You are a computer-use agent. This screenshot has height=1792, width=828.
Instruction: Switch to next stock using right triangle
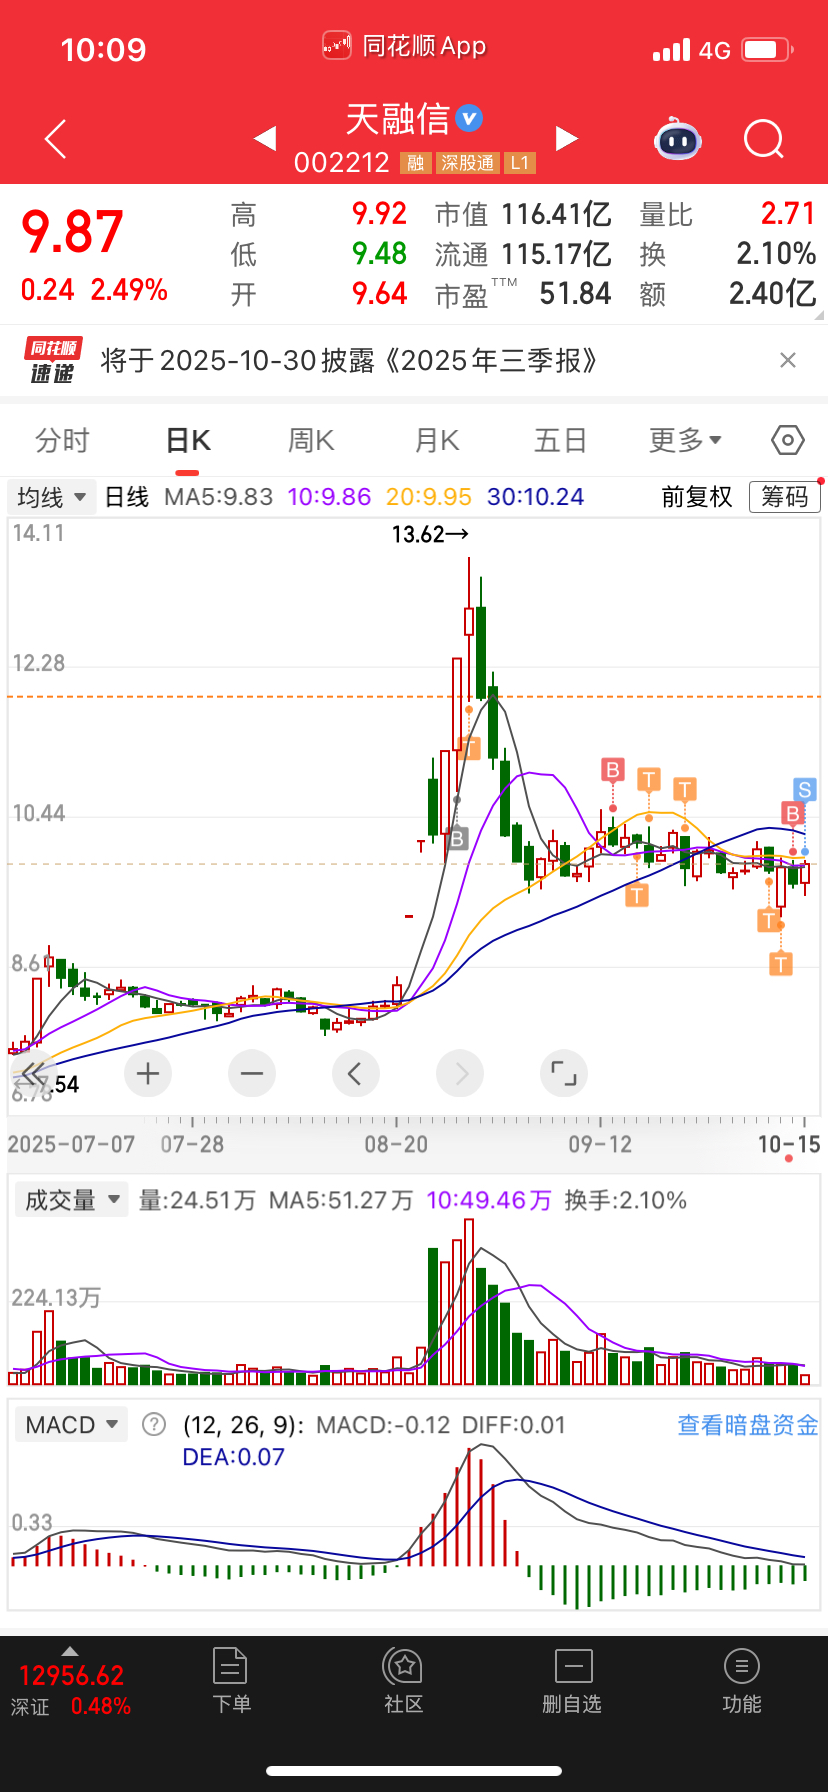pyautogui.click(x=567, y=138)
